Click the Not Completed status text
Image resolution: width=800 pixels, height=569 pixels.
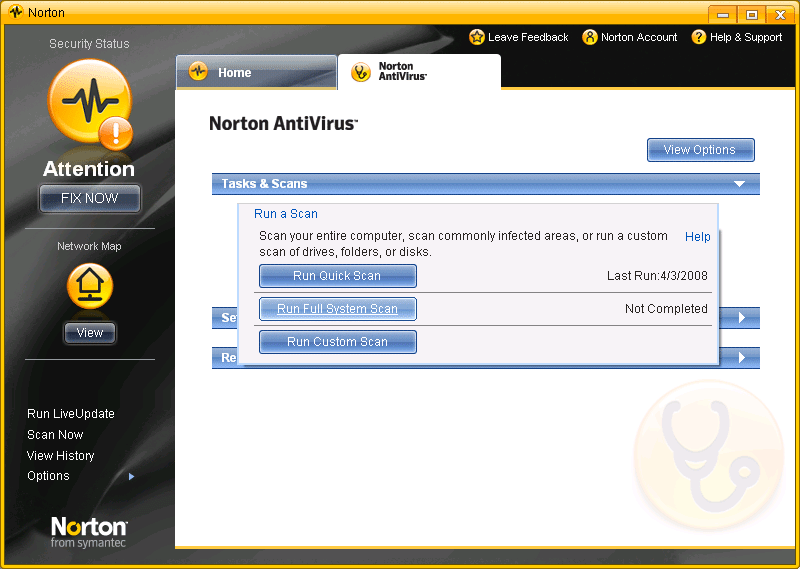[x=666, y=309]
